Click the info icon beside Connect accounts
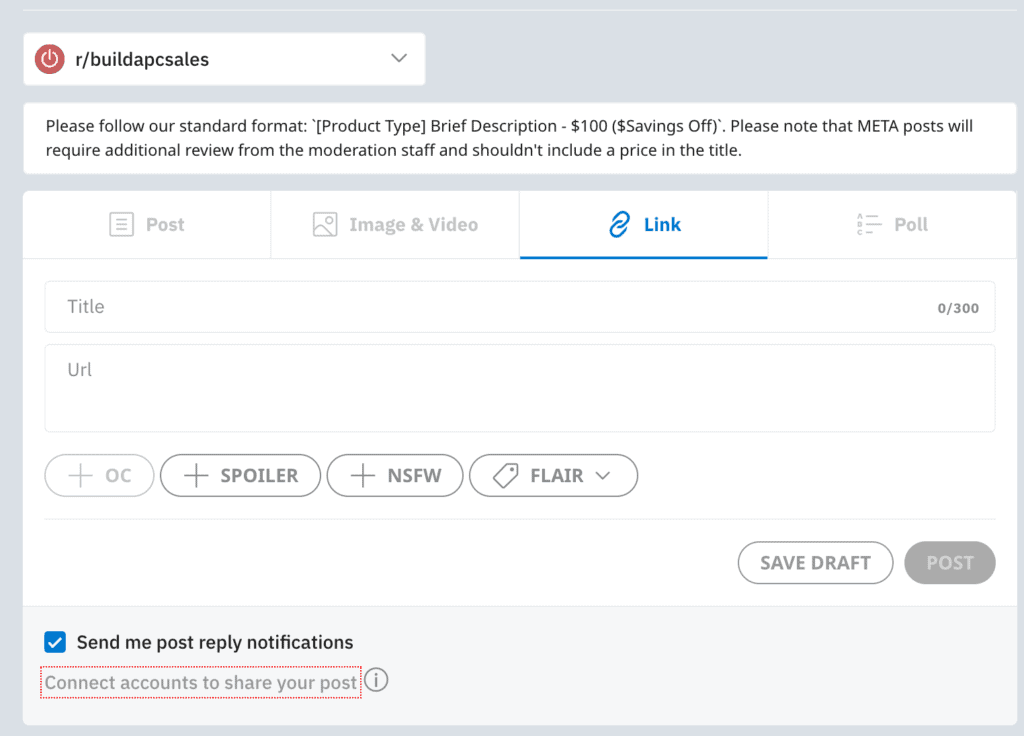Viewport: 1024px width, 736px height. [376, 681]
